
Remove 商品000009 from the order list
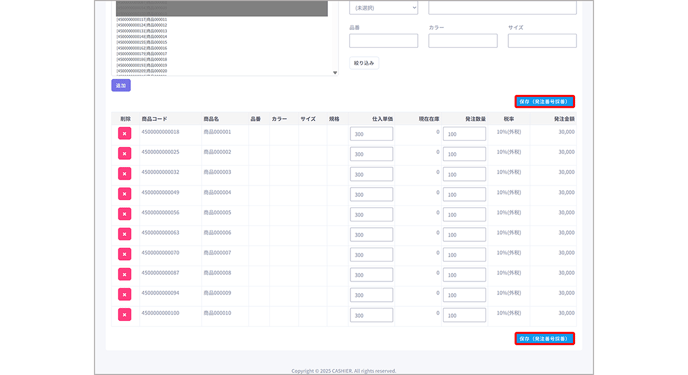(125, 294)
